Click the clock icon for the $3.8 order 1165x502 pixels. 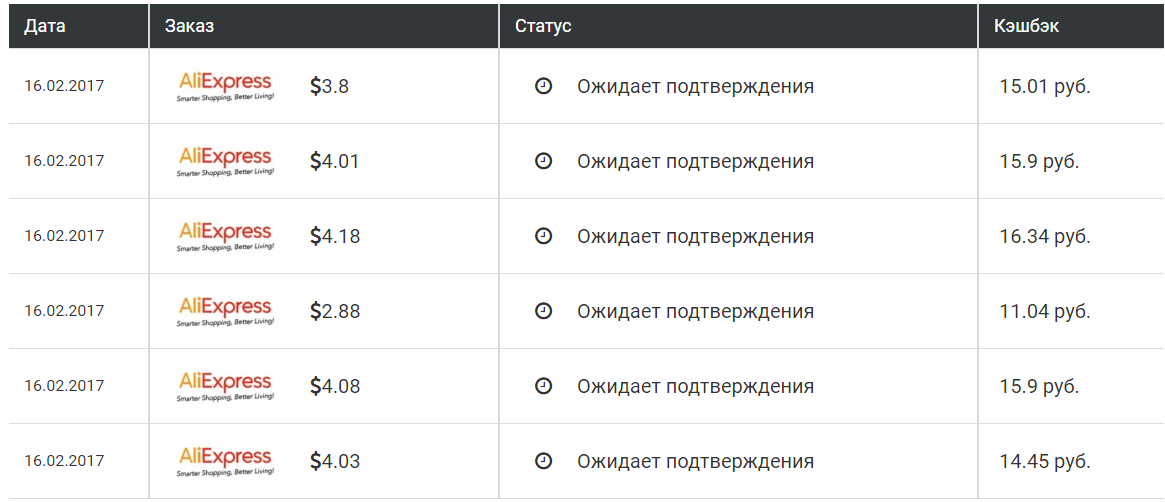[x=544, y=86]
